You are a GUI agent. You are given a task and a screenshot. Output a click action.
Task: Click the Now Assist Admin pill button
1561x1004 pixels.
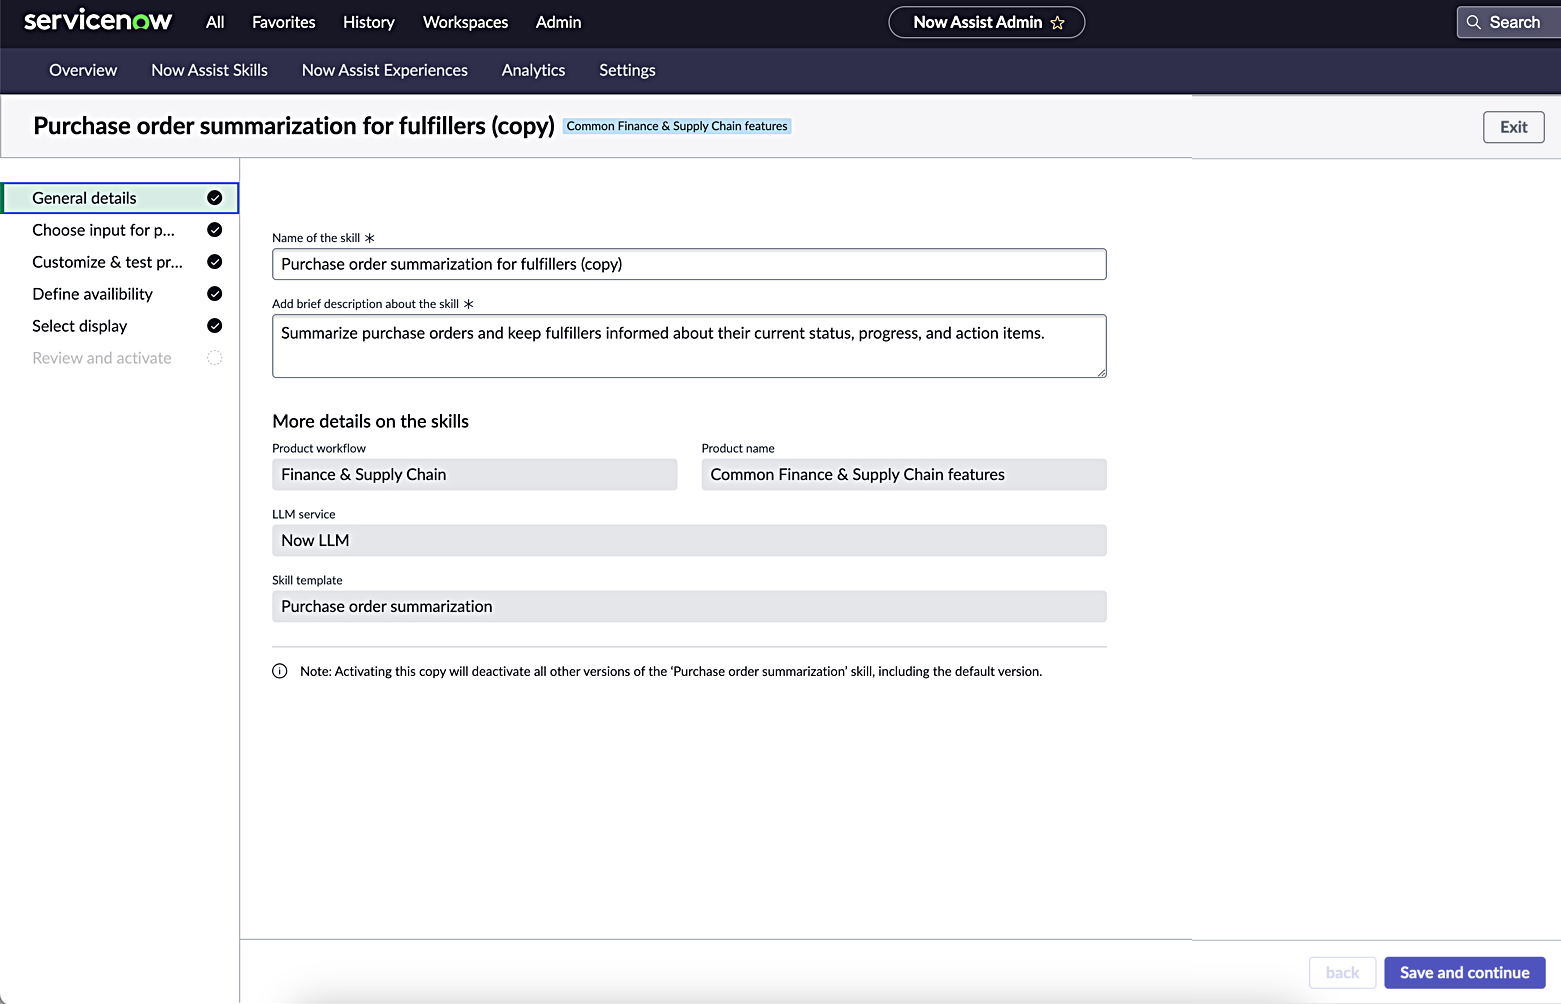click(x=987, y=22)
